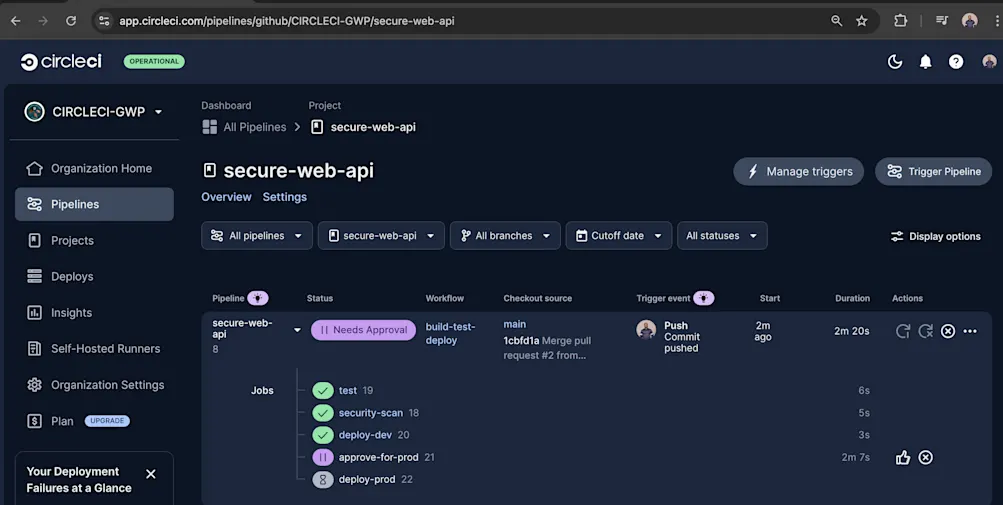
Task: Open the help question mark icon
Action: [x=956, y=61]
